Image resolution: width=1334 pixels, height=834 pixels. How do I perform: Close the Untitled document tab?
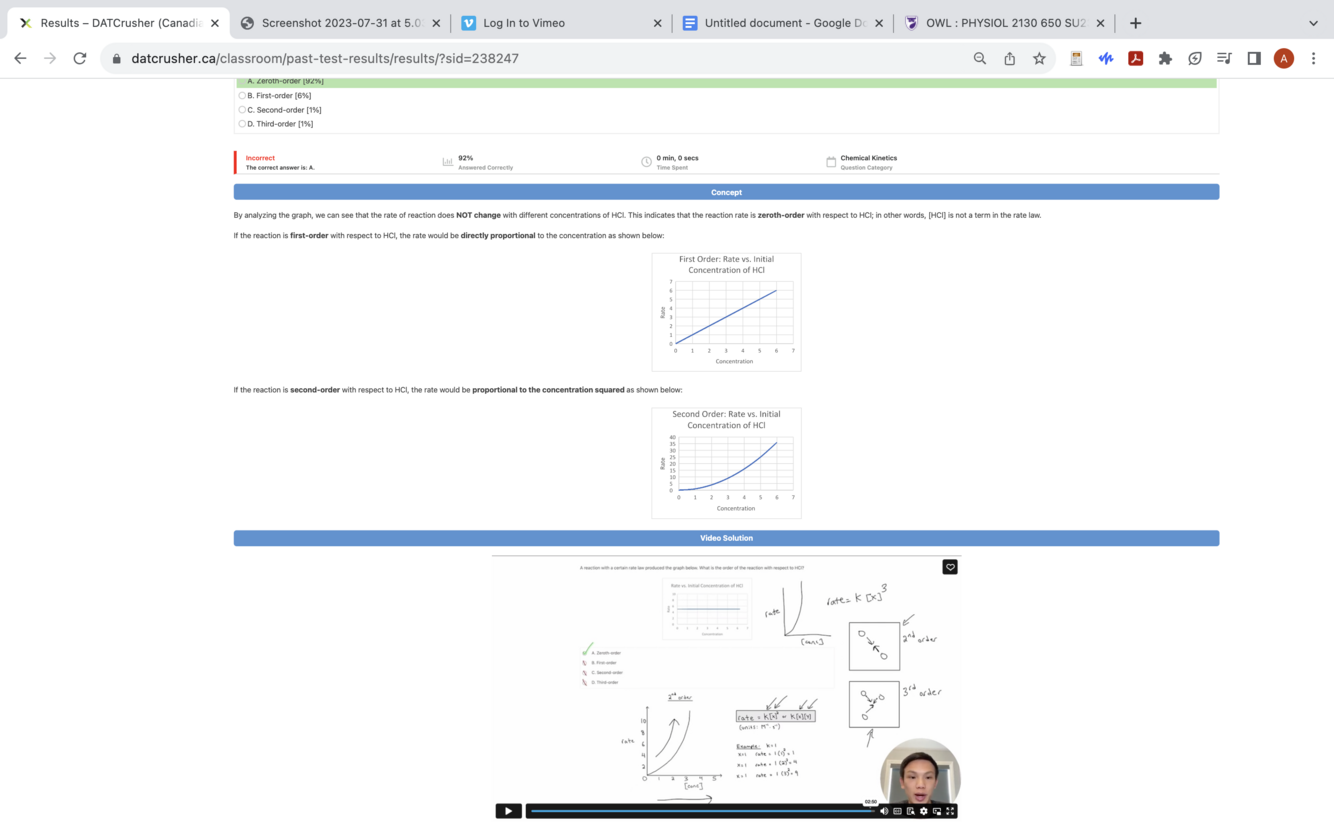tap(879, 23)
